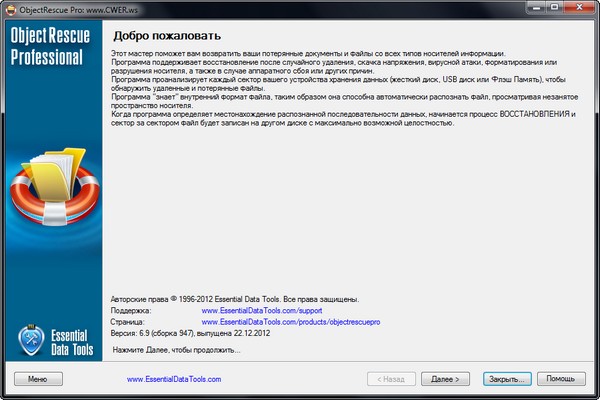
Task: Open the products/objectrescuepro page link
Action: (290, 323)
